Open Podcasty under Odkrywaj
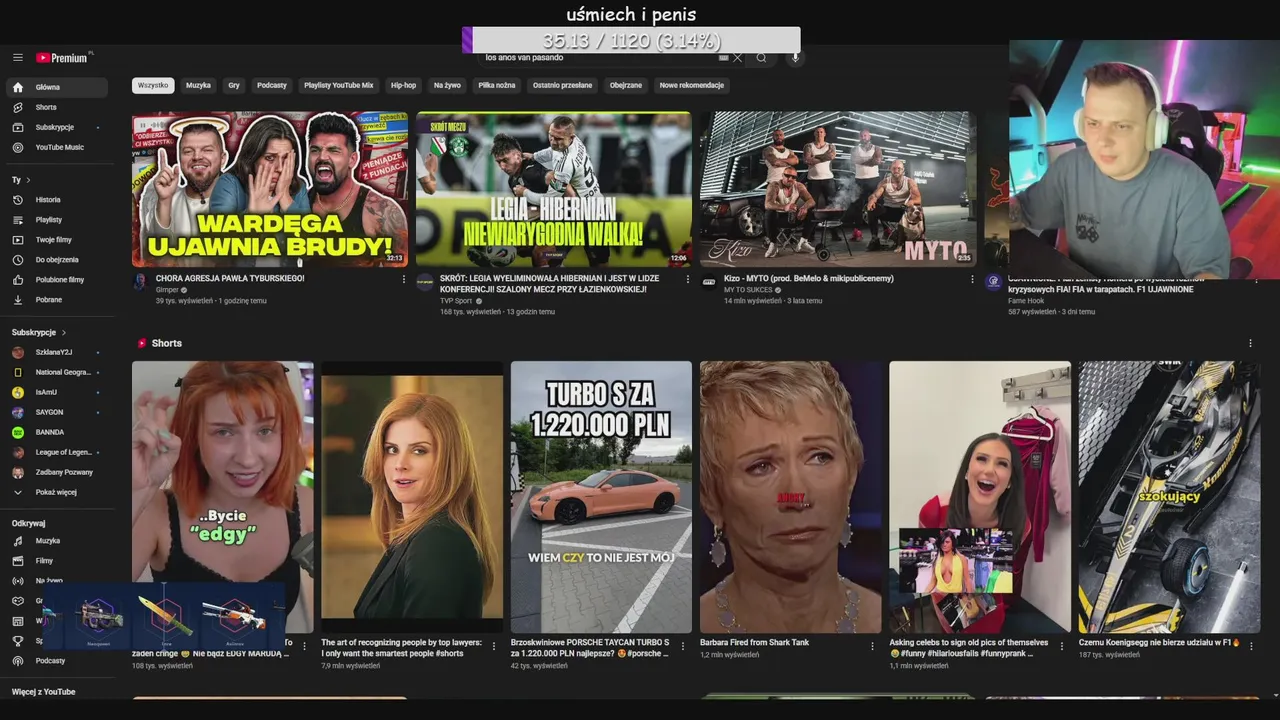1280x720 pixels. 58,661
